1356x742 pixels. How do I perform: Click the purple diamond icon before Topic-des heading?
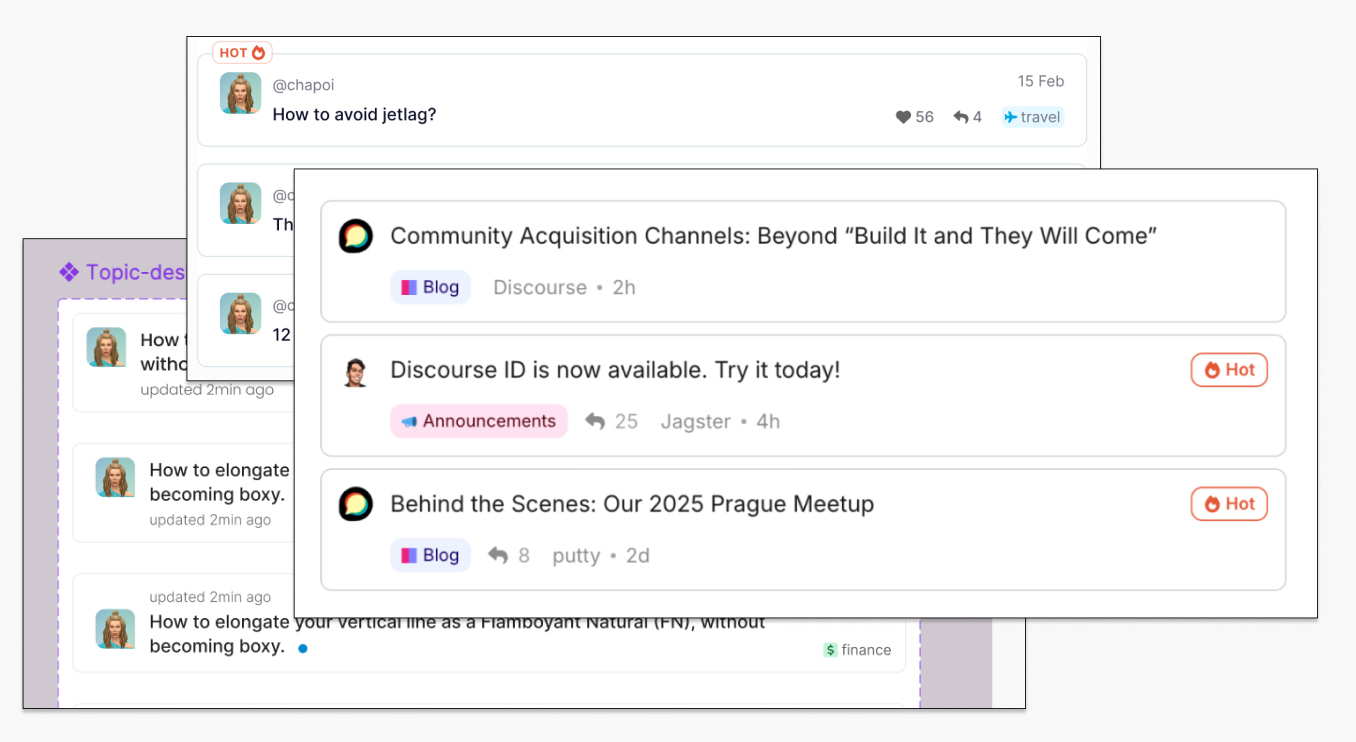pos(69,272)
